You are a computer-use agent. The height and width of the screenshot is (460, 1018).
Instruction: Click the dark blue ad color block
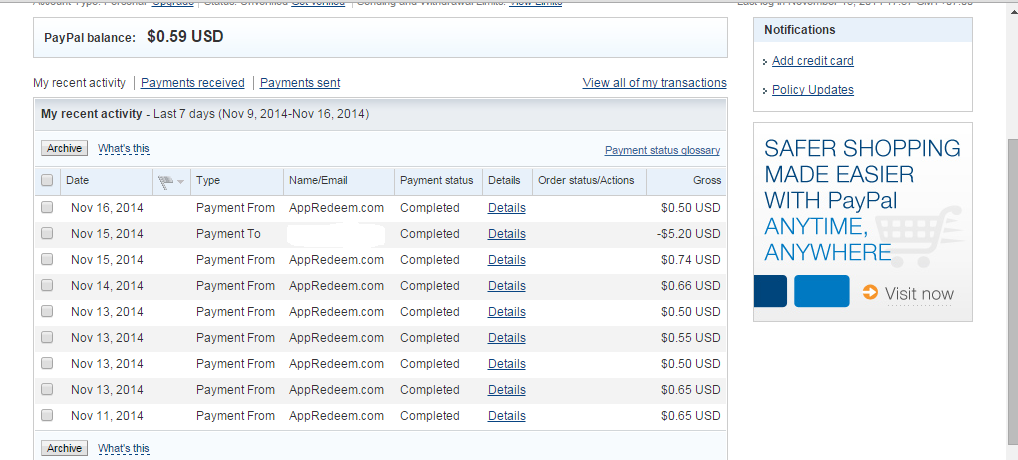(770, 291)
